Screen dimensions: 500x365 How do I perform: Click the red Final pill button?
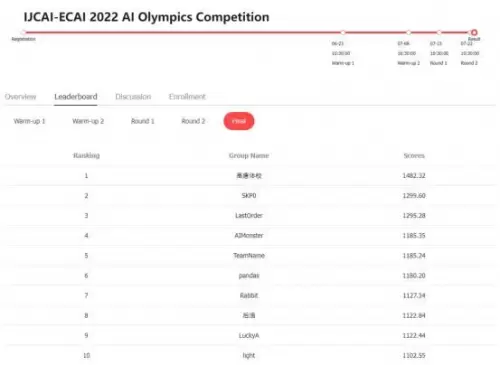239,121
